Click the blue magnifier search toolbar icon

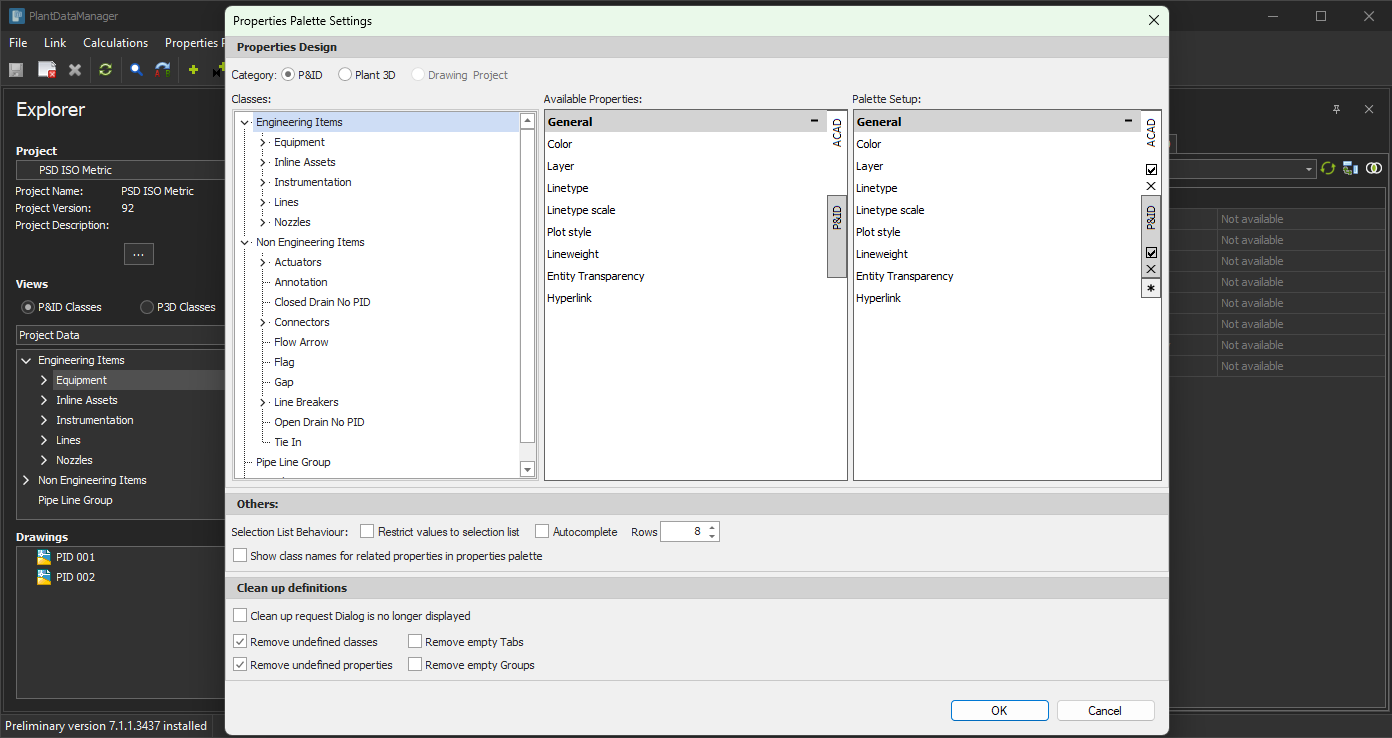pyautogui.click(x=136, y=70)
